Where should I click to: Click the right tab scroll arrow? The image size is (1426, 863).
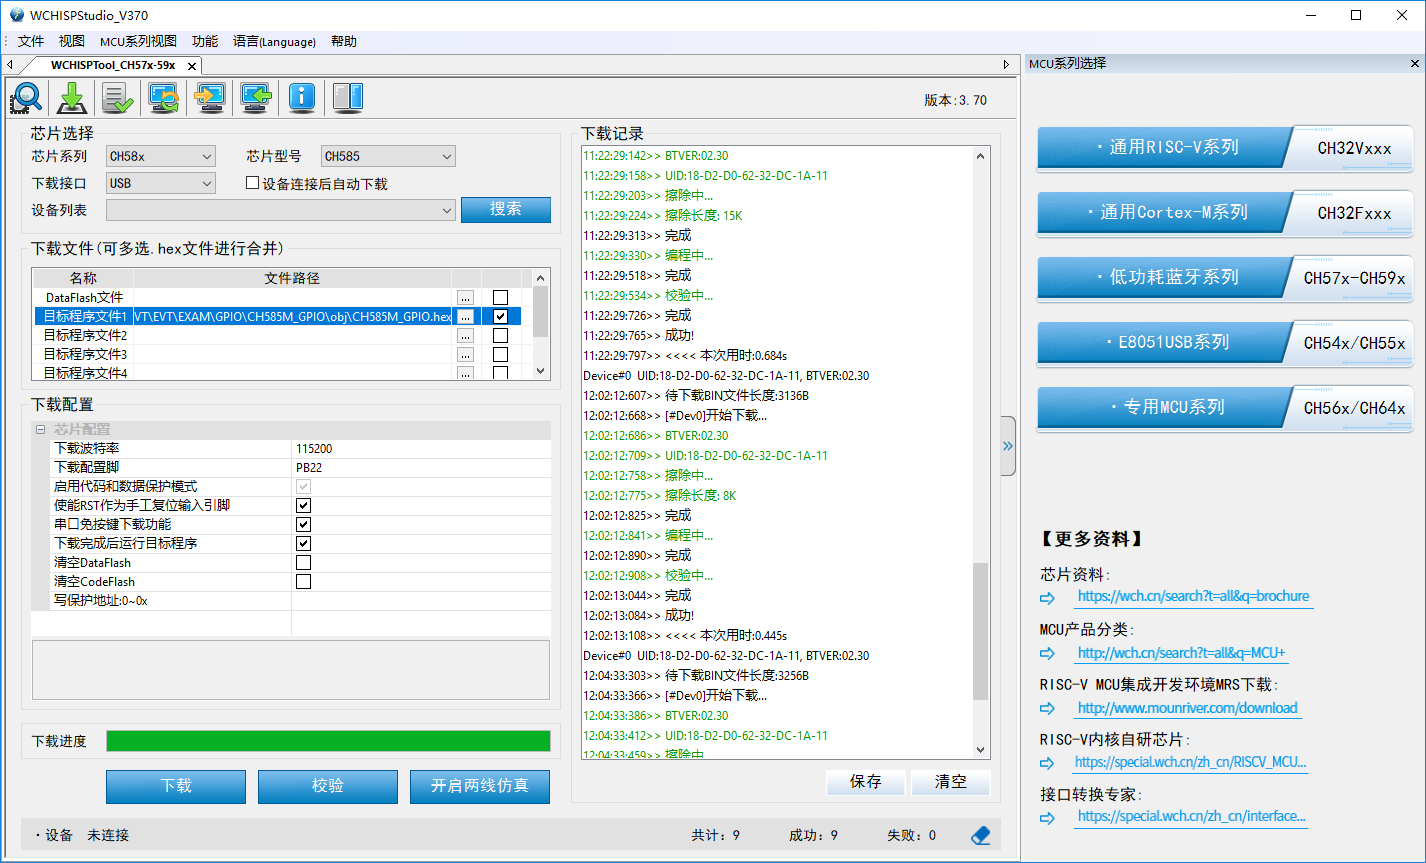(1007, 64)
